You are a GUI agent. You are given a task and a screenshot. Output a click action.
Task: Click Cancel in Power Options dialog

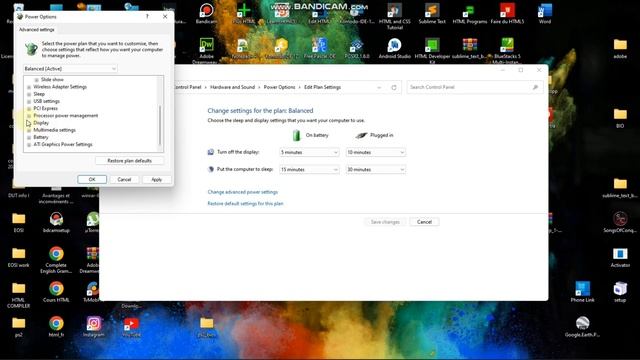tap(124, 180)
